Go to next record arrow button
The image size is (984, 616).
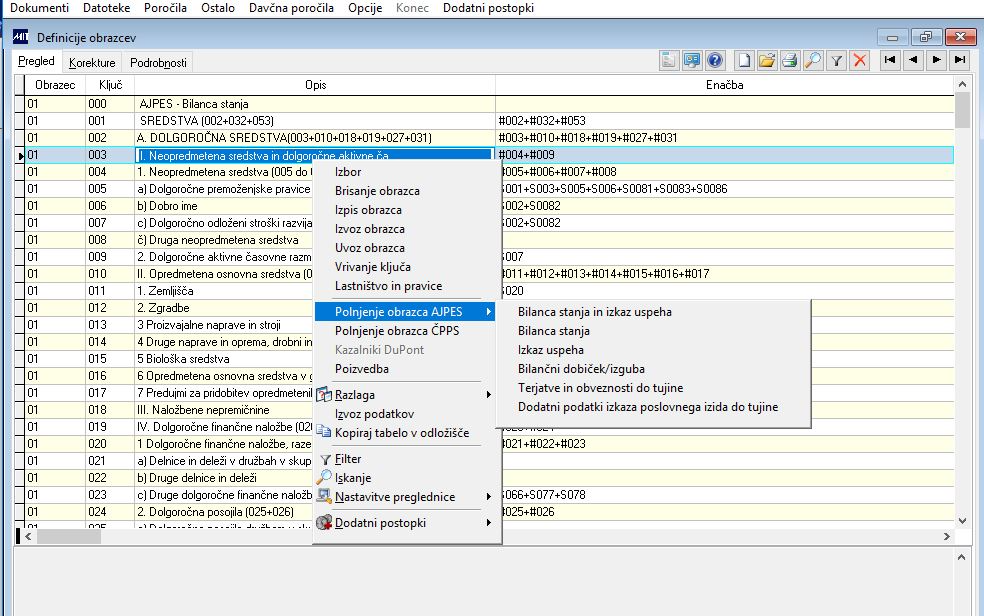937,60
